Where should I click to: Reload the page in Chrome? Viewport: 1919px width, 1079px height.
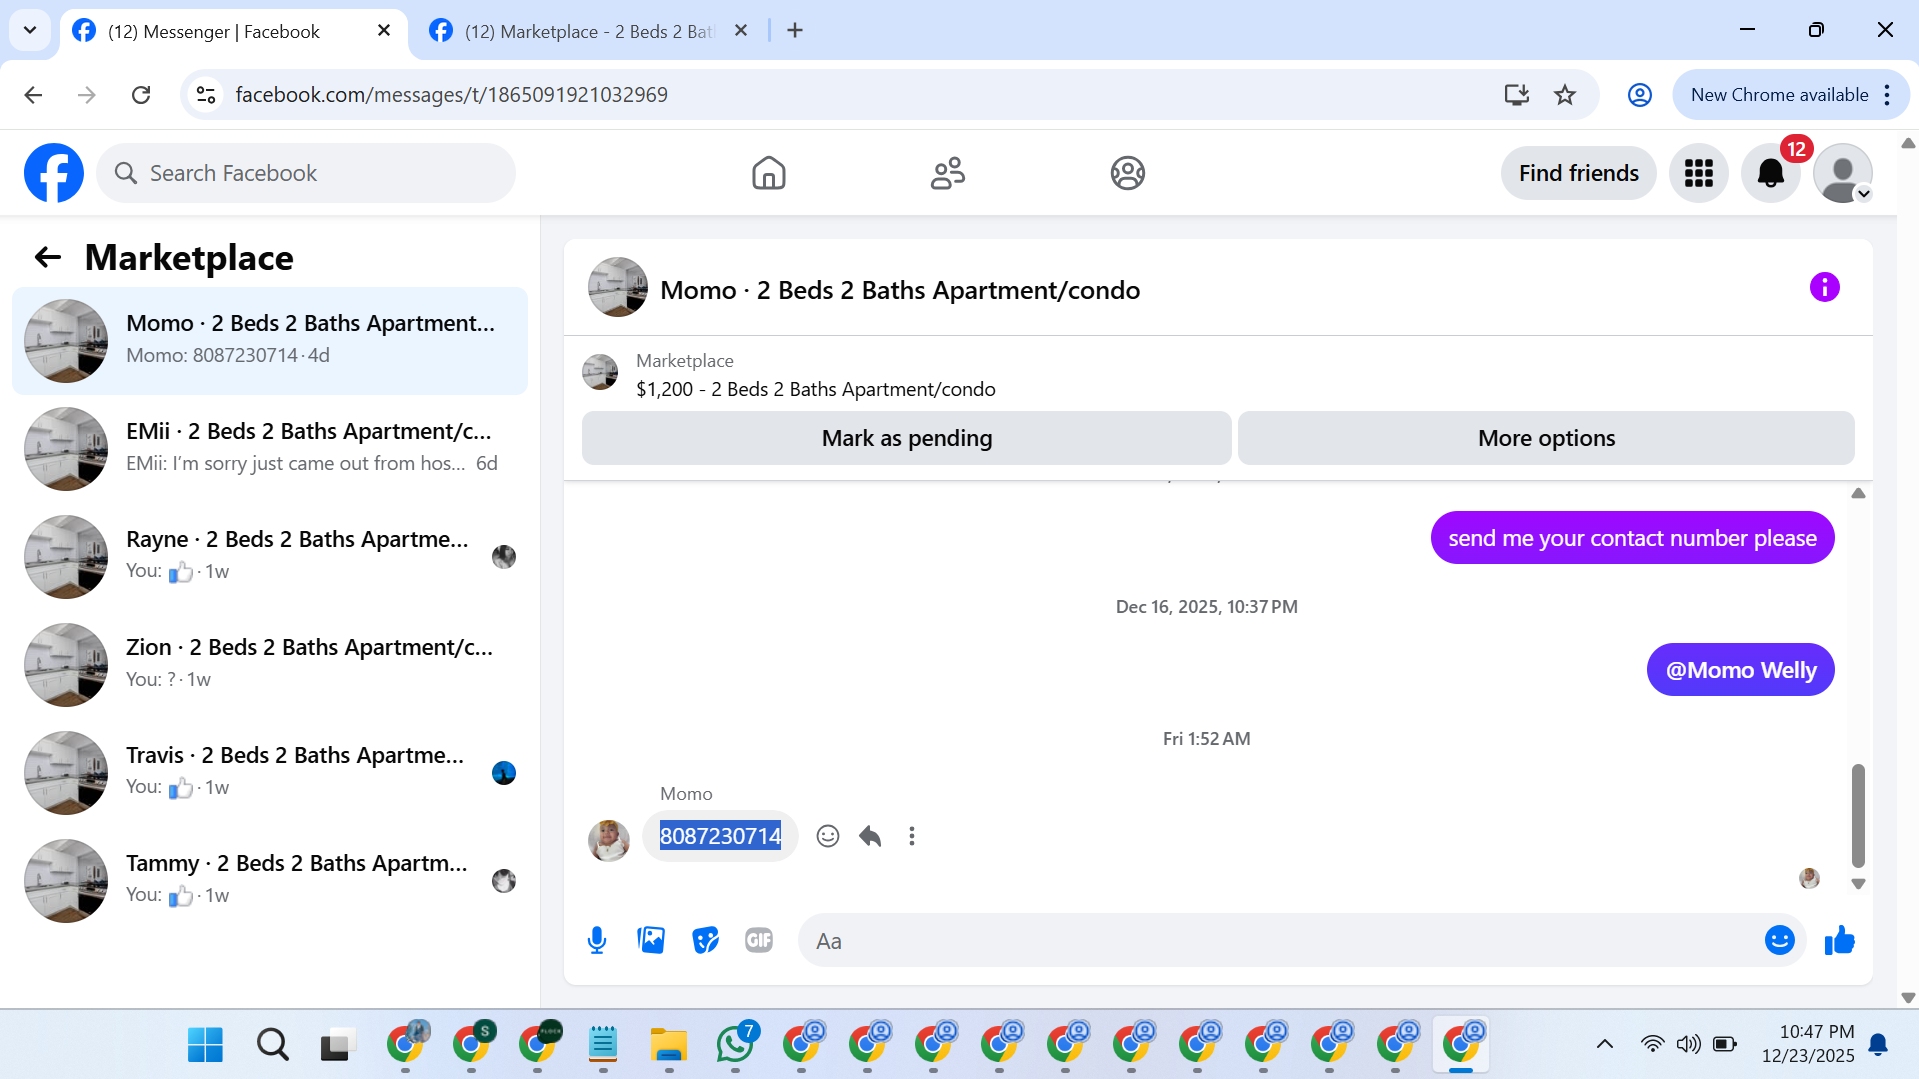pos(141,95)
